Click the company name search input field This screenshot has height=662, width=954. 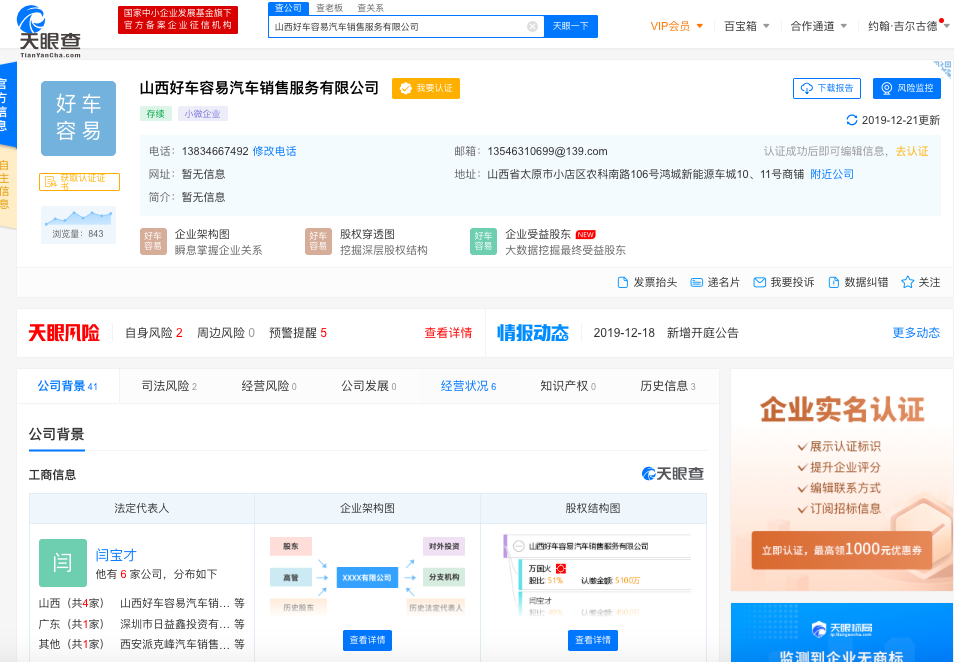pyautogui.click(x=398, y=27)
